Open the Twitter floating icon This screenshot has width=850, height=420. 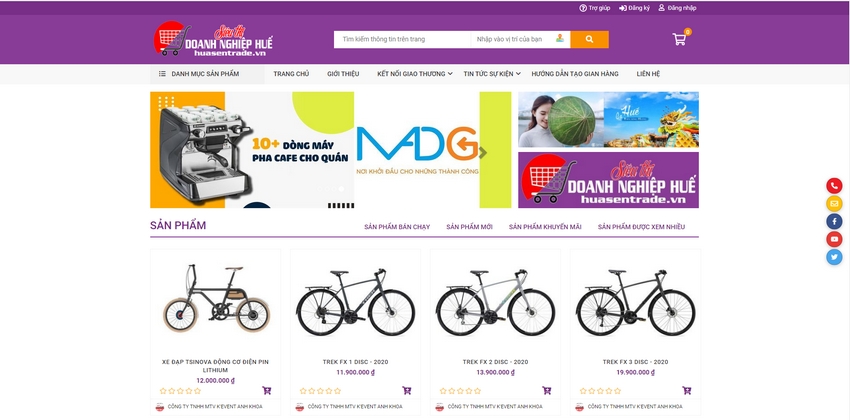834,256
